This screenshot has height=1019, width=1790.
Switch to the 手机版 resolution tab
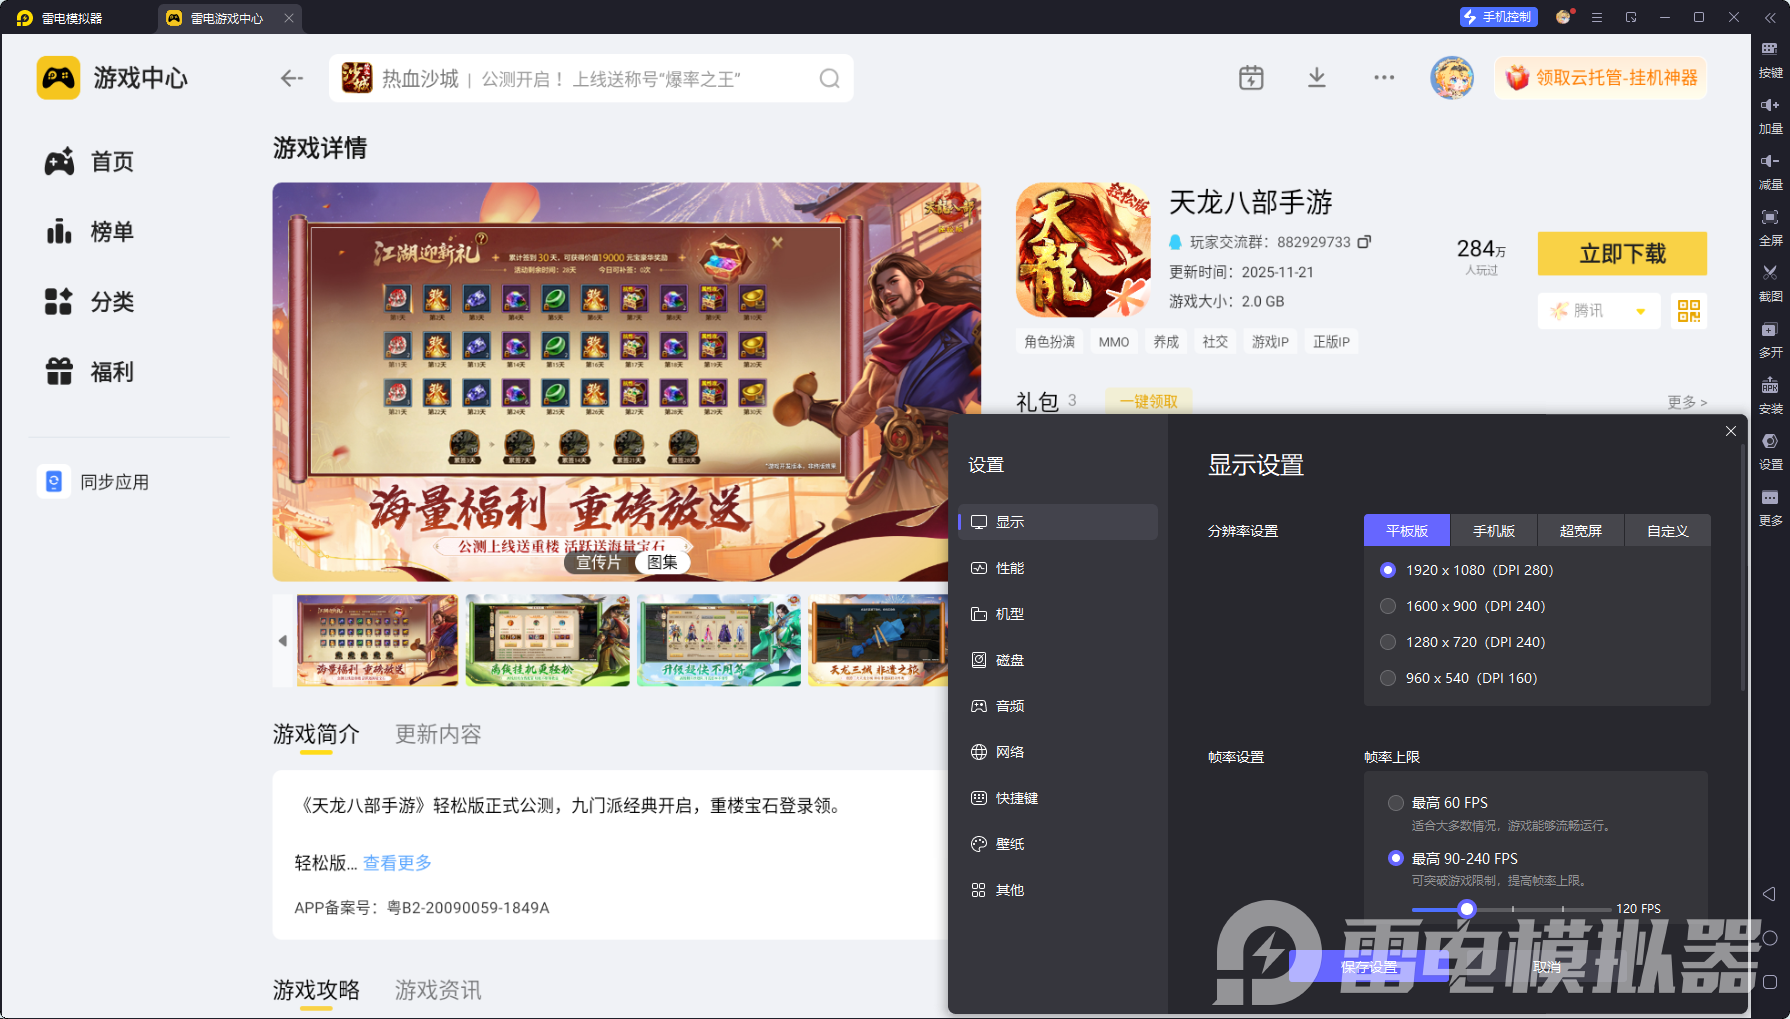tap(1493, 530)
